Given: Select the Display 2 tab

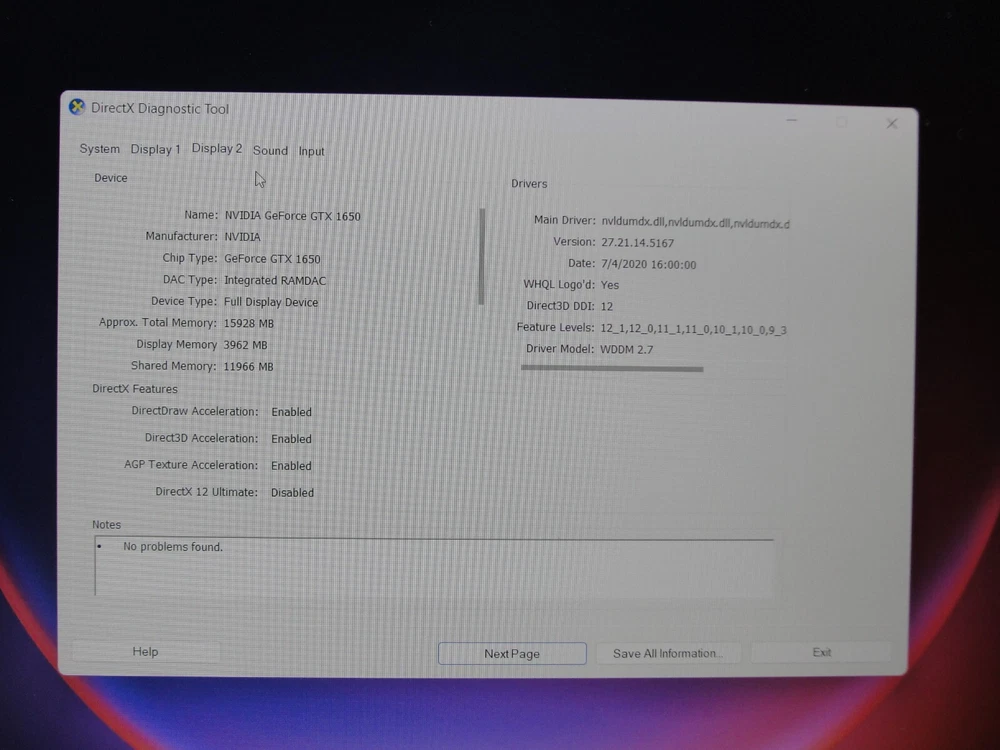Looking at the screenshot, I should tap(216, 148).
